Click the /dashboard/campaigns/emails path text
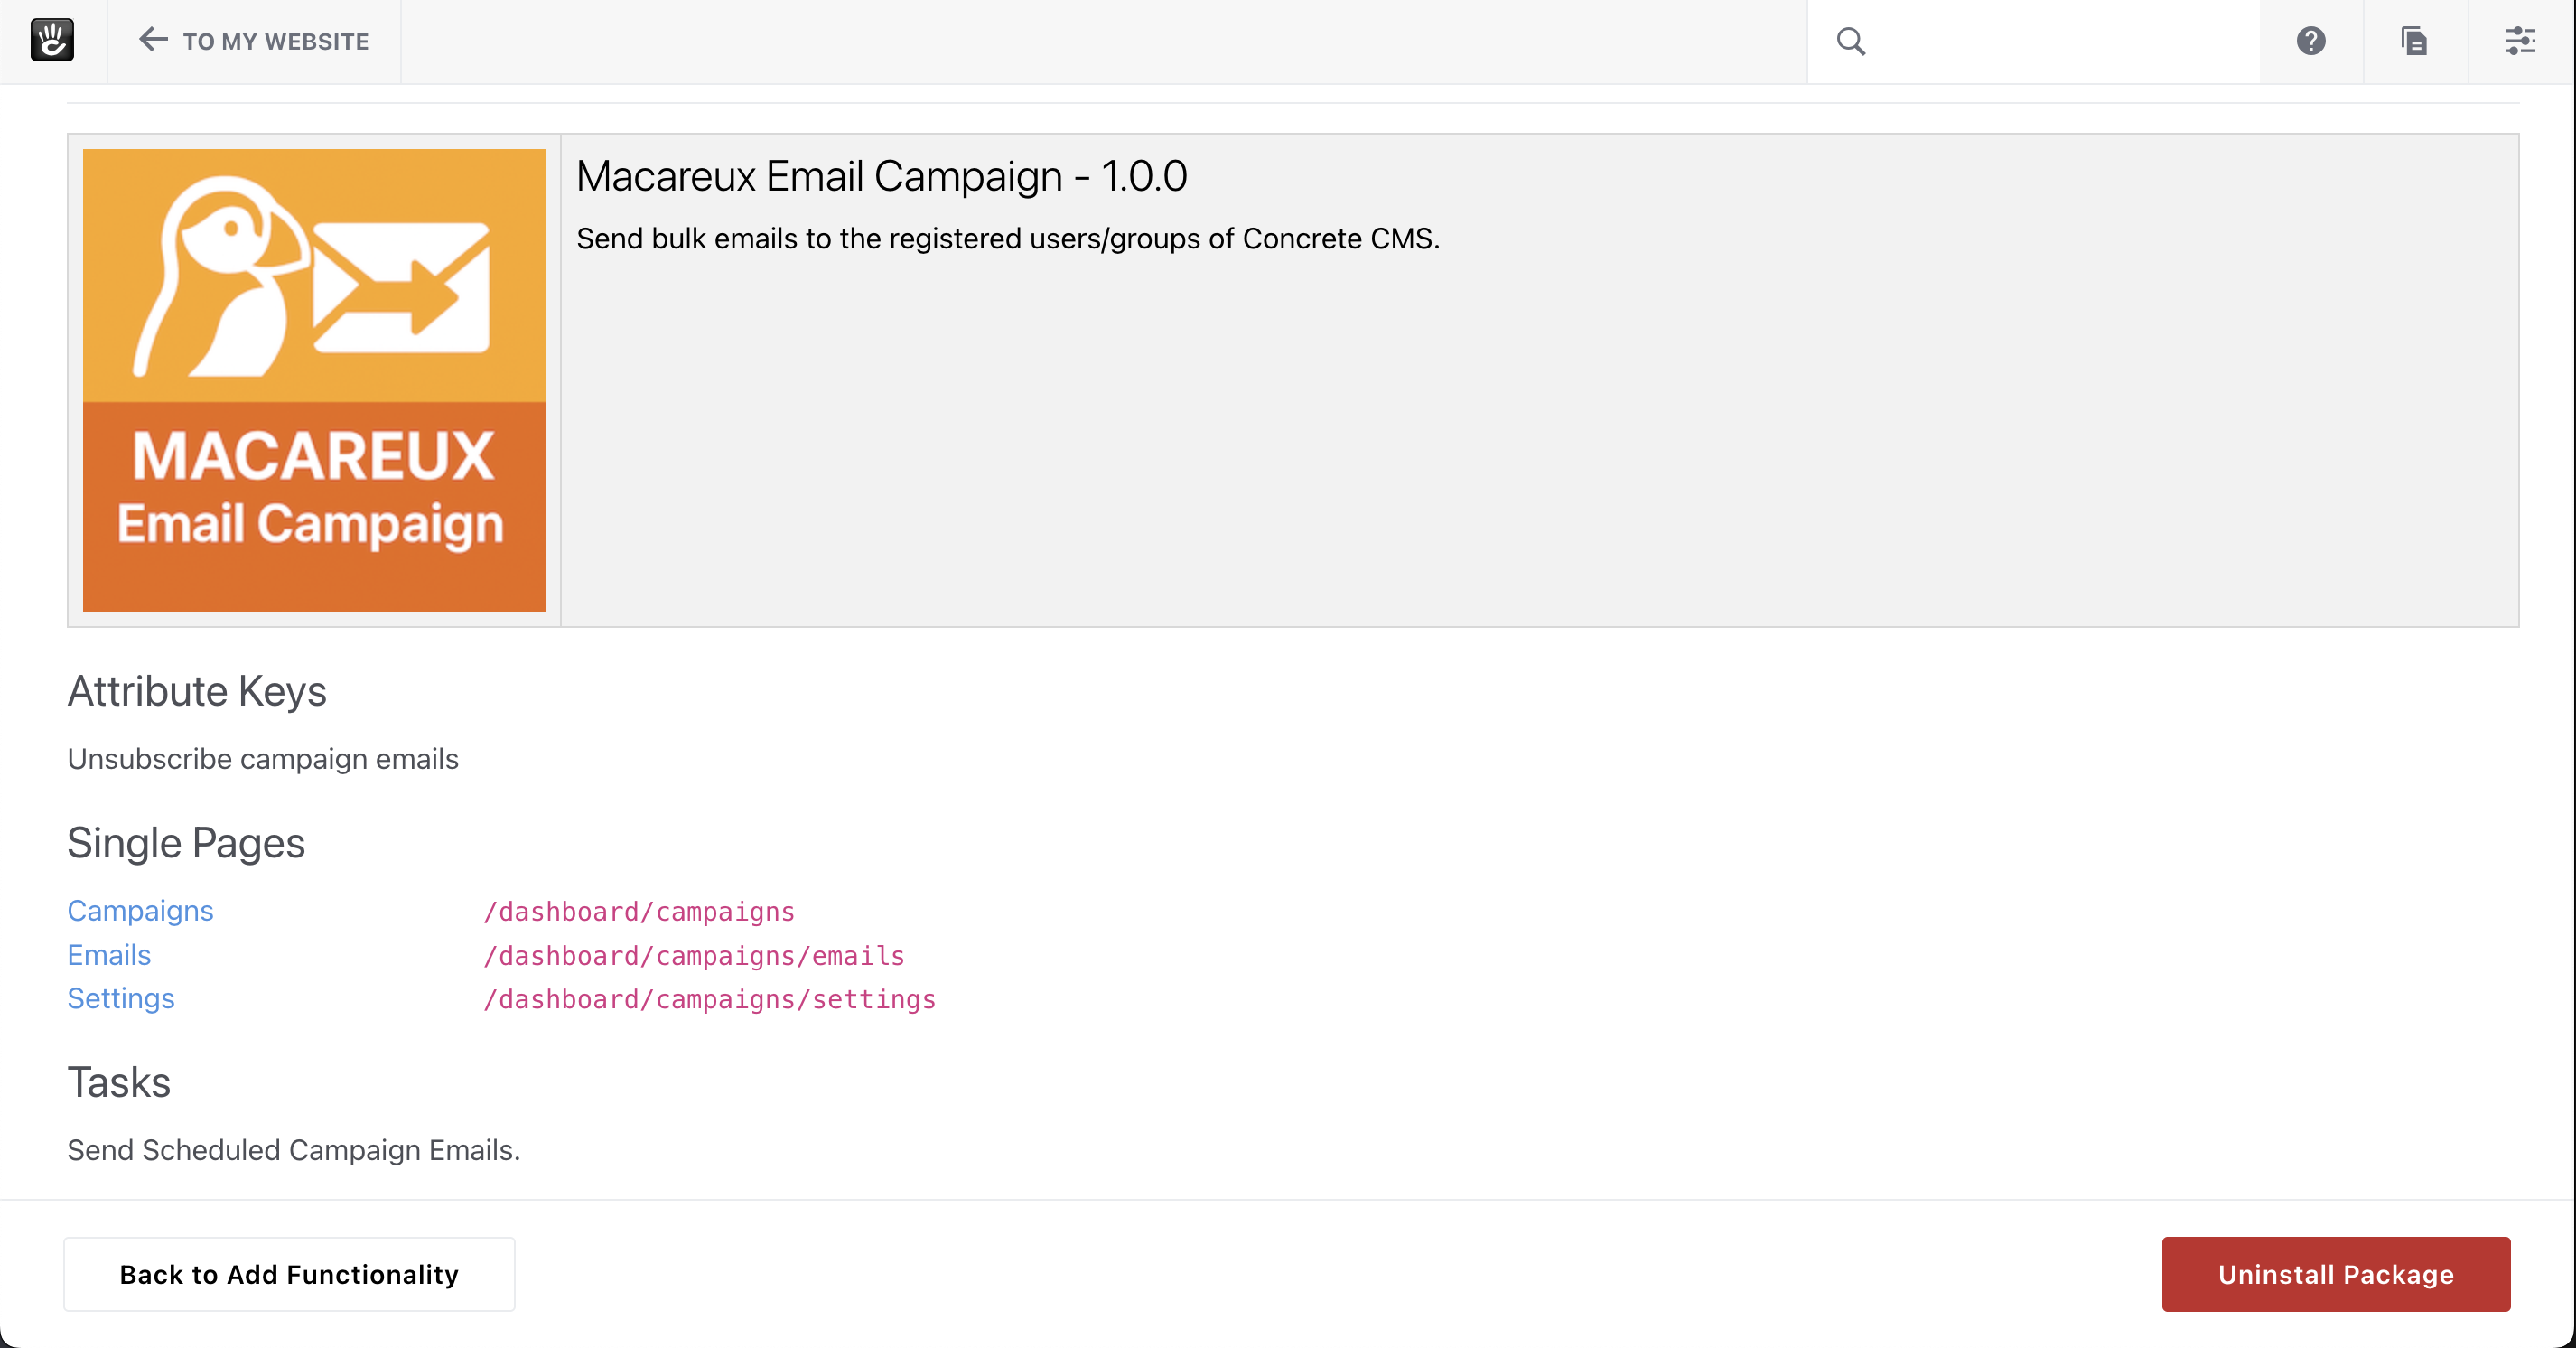 pos(694,956)
